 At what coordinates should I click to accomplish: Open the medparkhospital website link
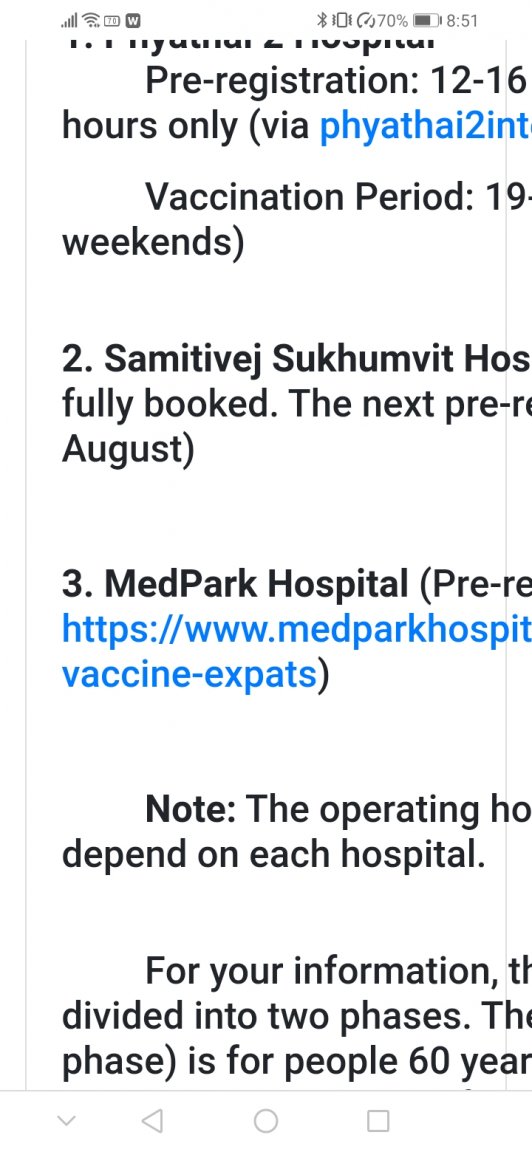(x=297, y=630)
